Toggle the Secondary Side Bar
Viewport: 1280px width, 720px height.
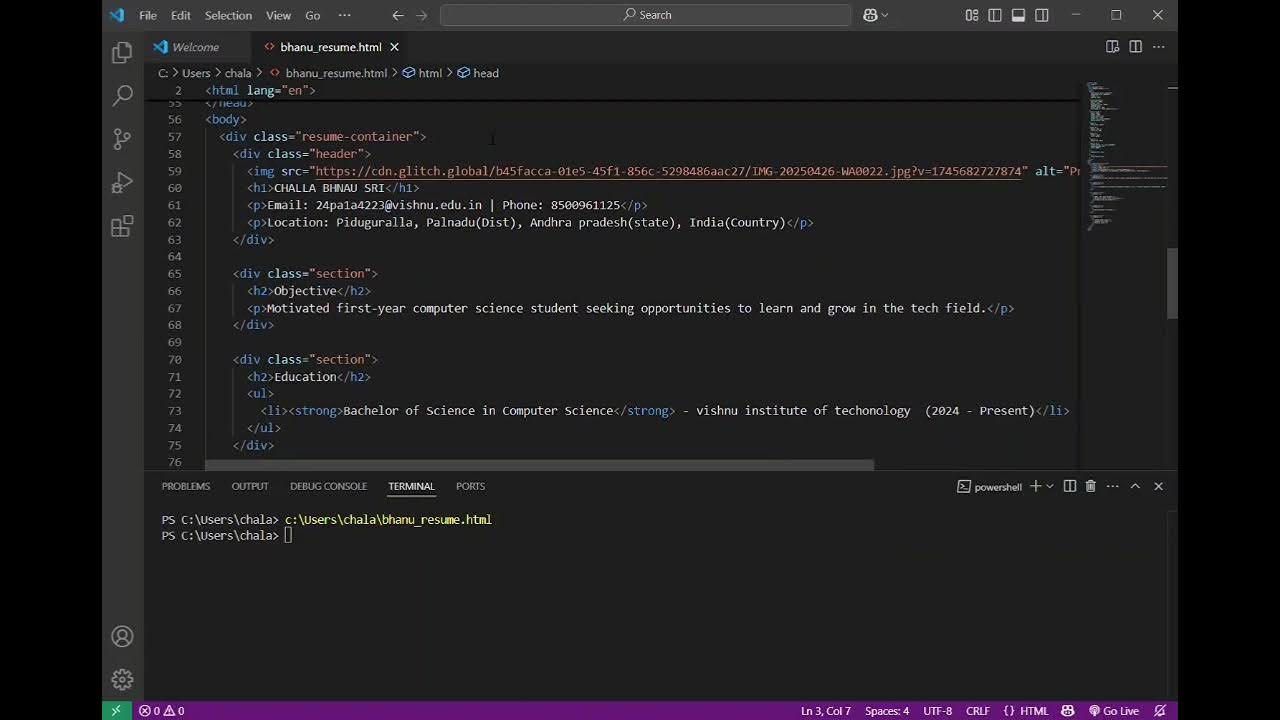pos(1042,15)
